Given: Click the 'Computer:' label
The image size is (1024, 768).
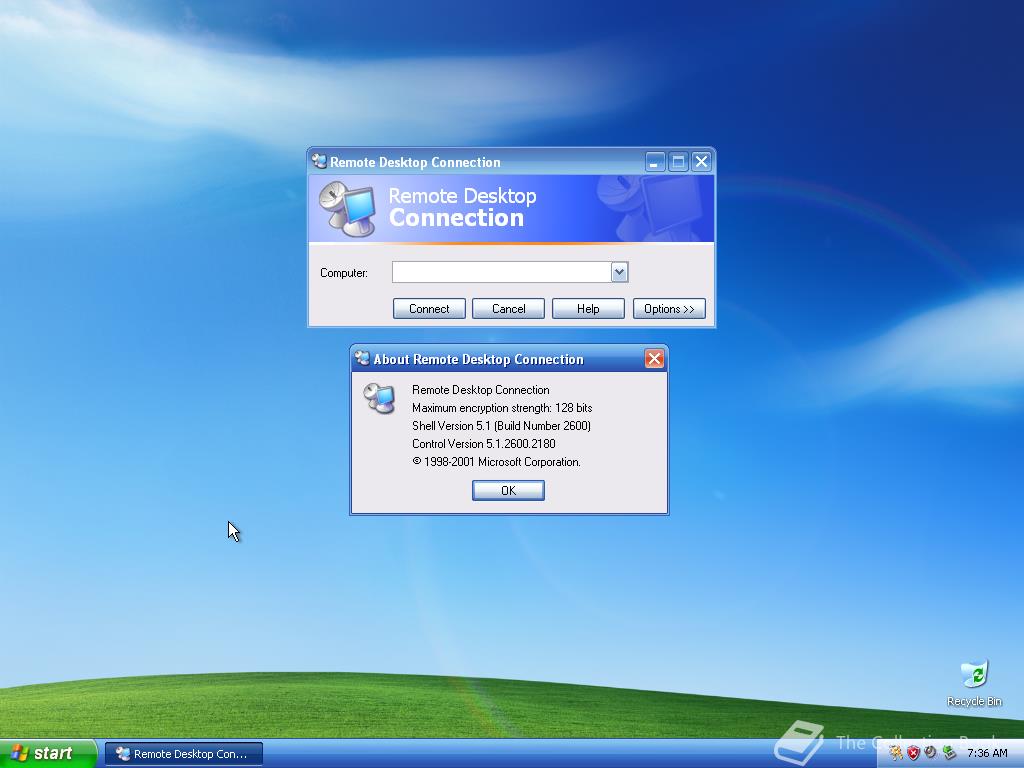Looking at the screenshot, I should pos(344,273).
